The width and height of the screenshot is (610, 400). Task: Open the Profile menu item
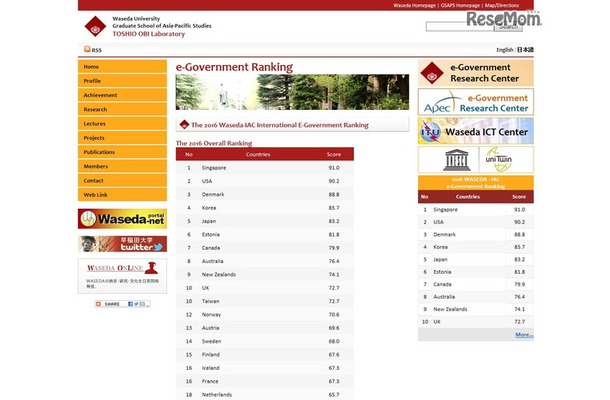point(122,81)
